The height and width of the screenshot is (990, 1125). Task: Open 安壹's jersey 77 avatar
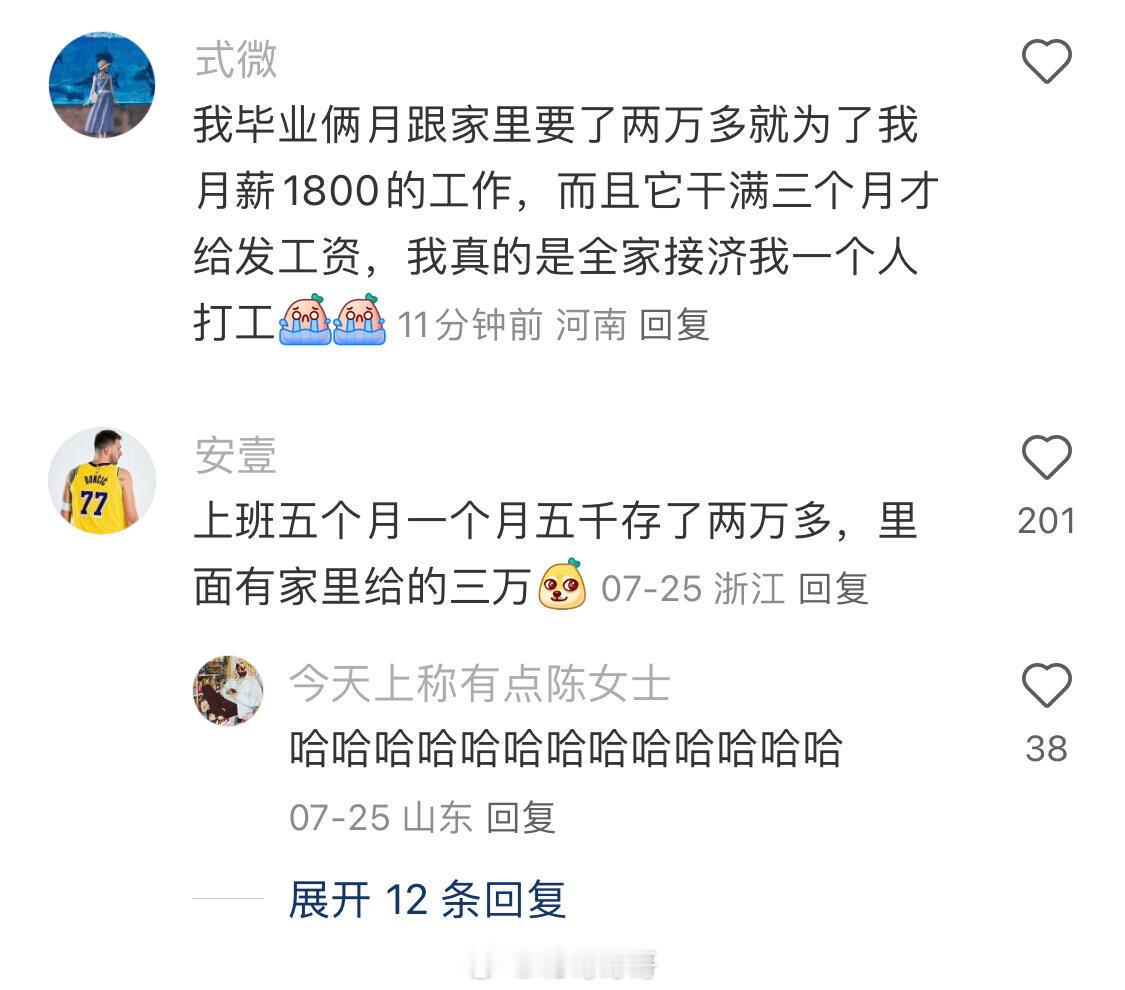(x=102, y=481)
